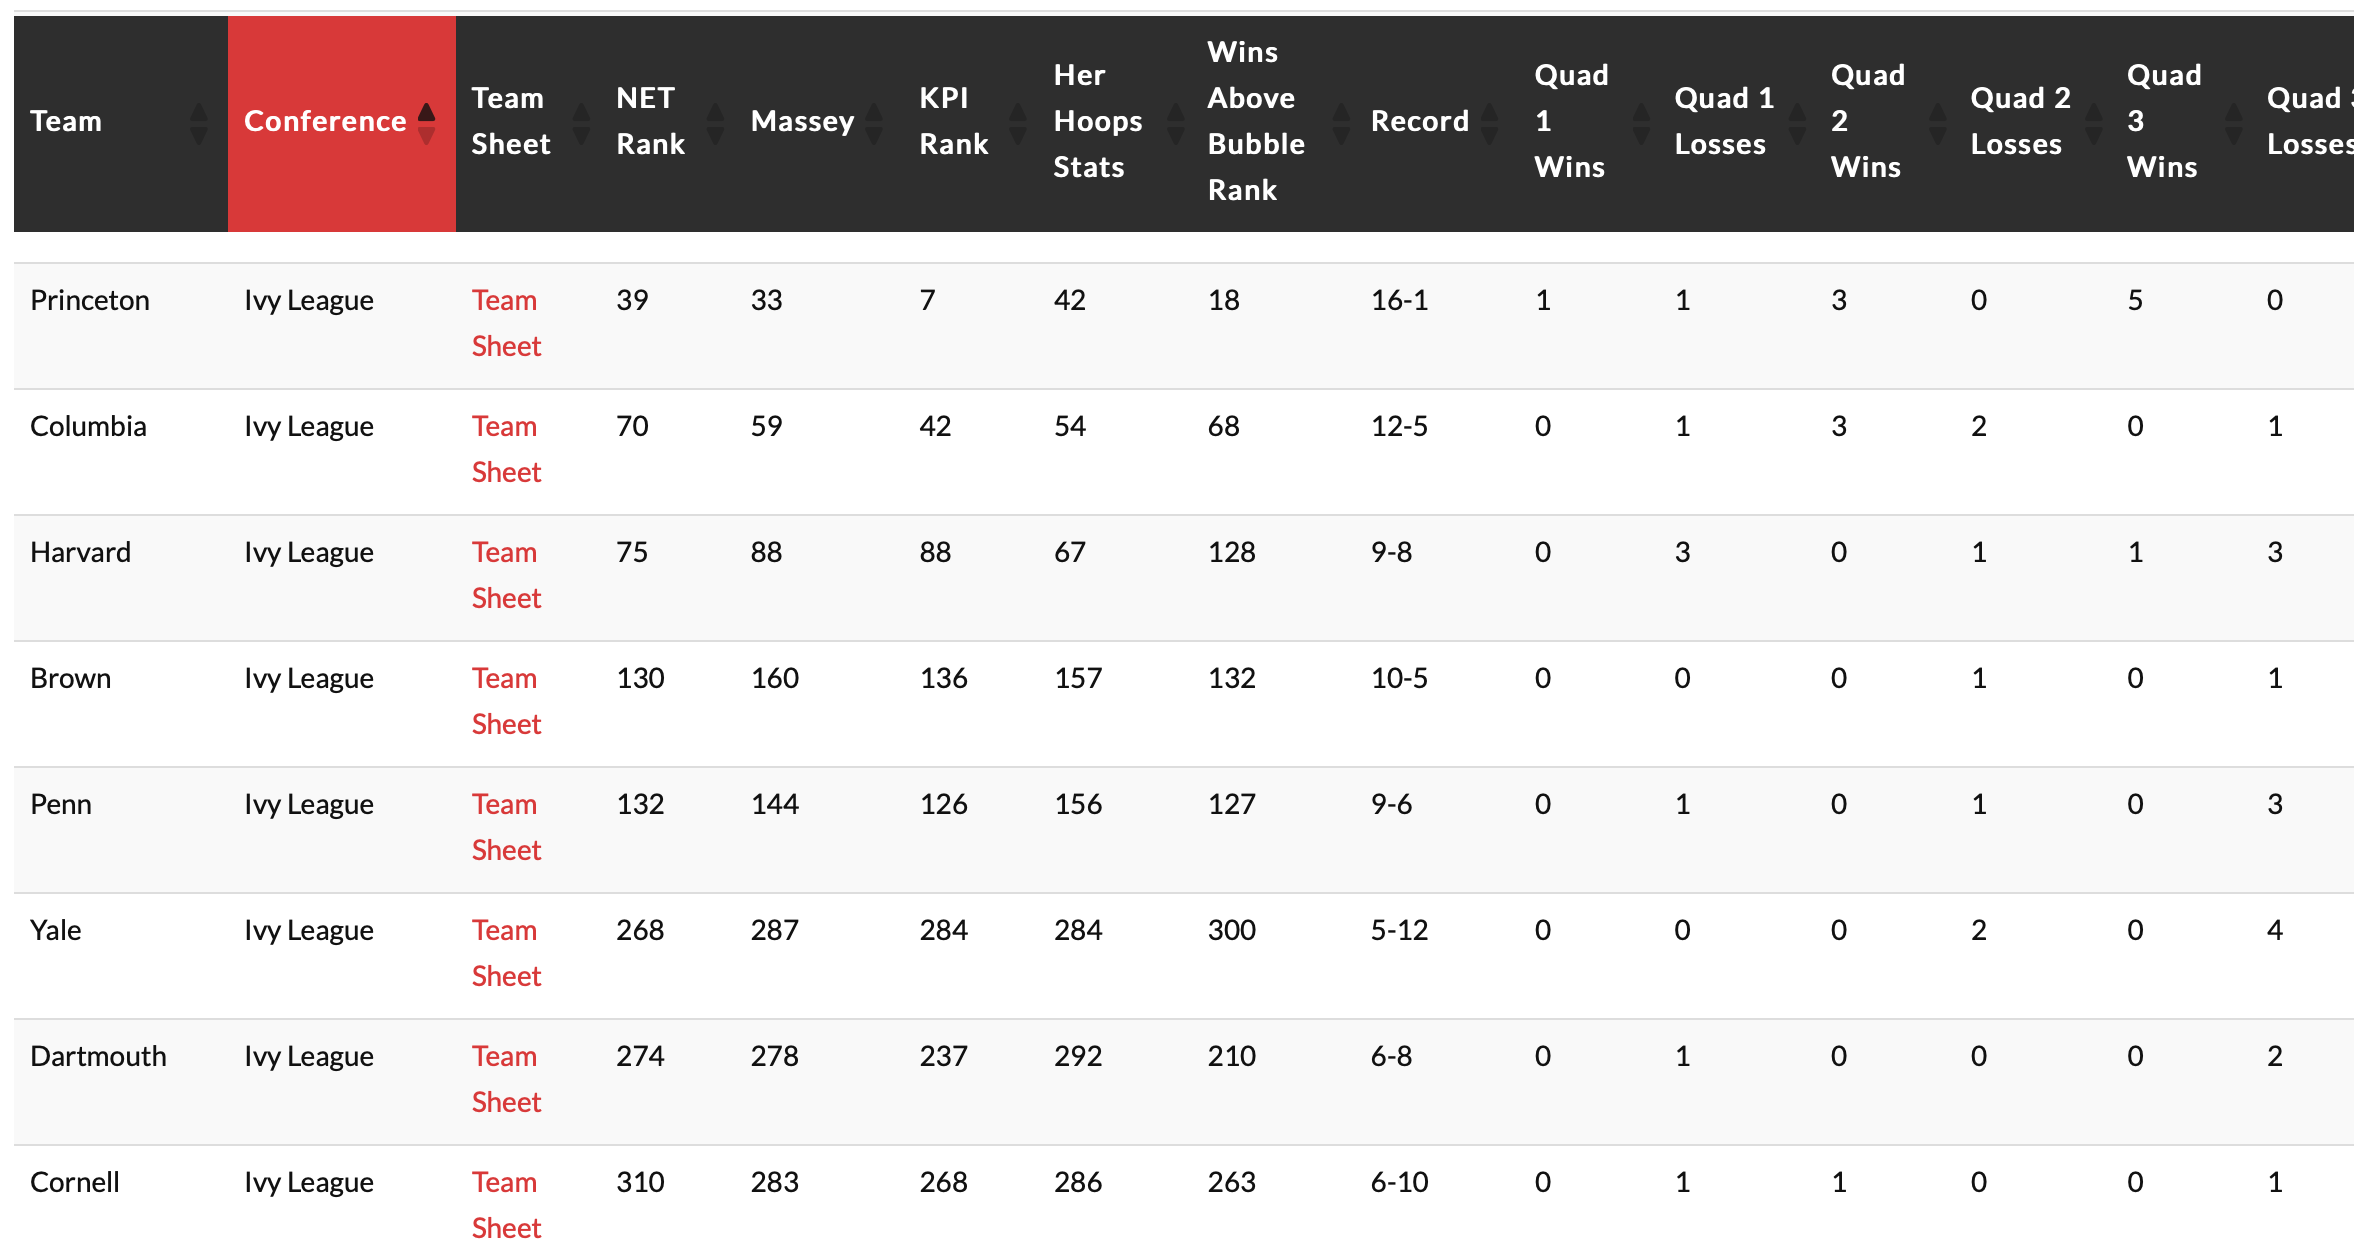Click Wins Above Bubble Rank sort arrows
2370x1252 pixels.
click(1341, 122)
